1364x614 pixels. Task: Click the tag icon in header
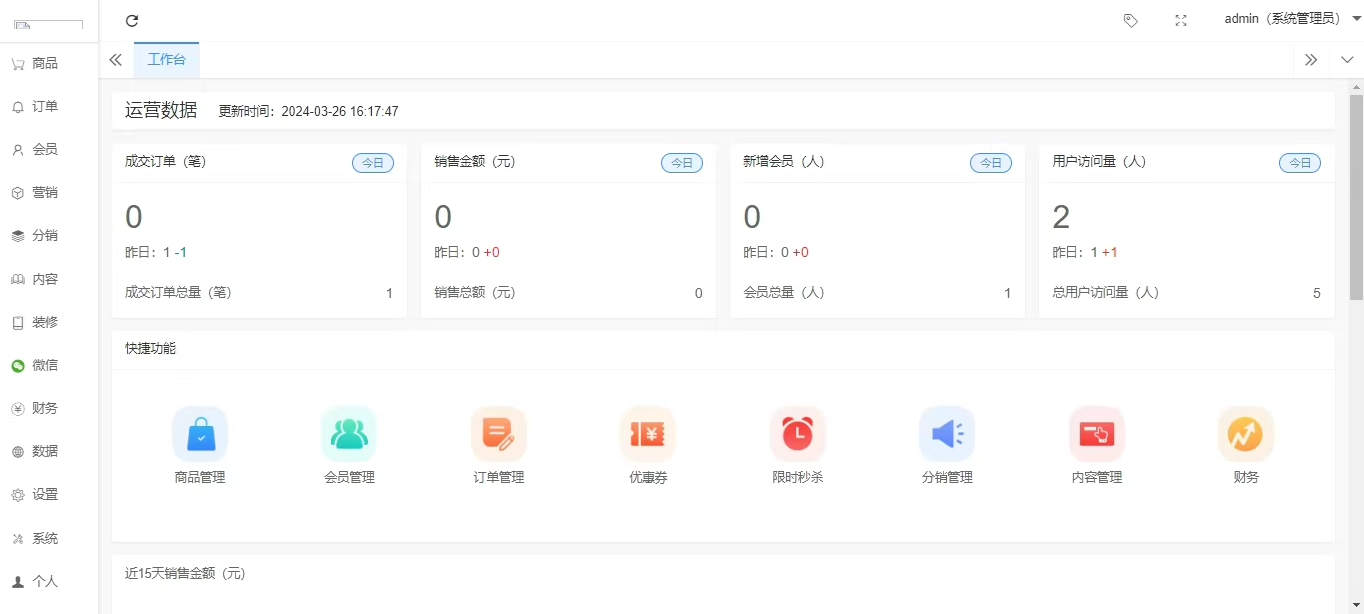1131,20
